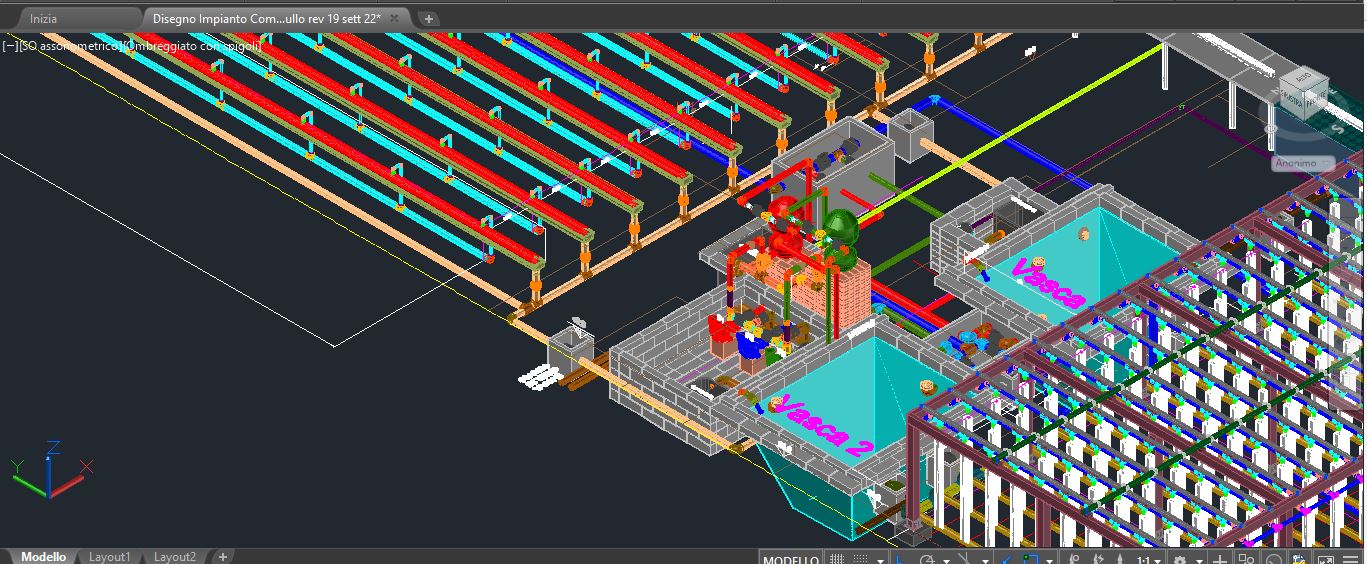The image size is (1367, 564).
Task: Open the status bar customization menu
Action: 1350,559
